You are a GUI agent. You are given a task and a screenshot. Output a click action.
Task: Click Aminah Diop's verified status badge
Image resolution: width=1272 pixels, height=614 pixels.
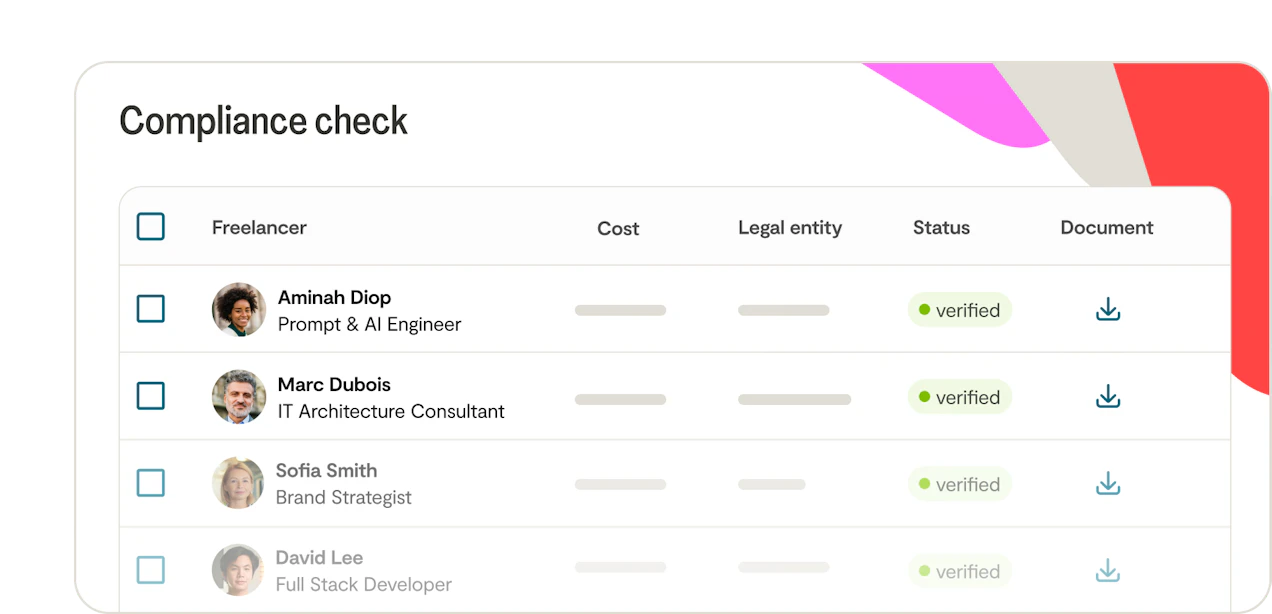[960, 310]
